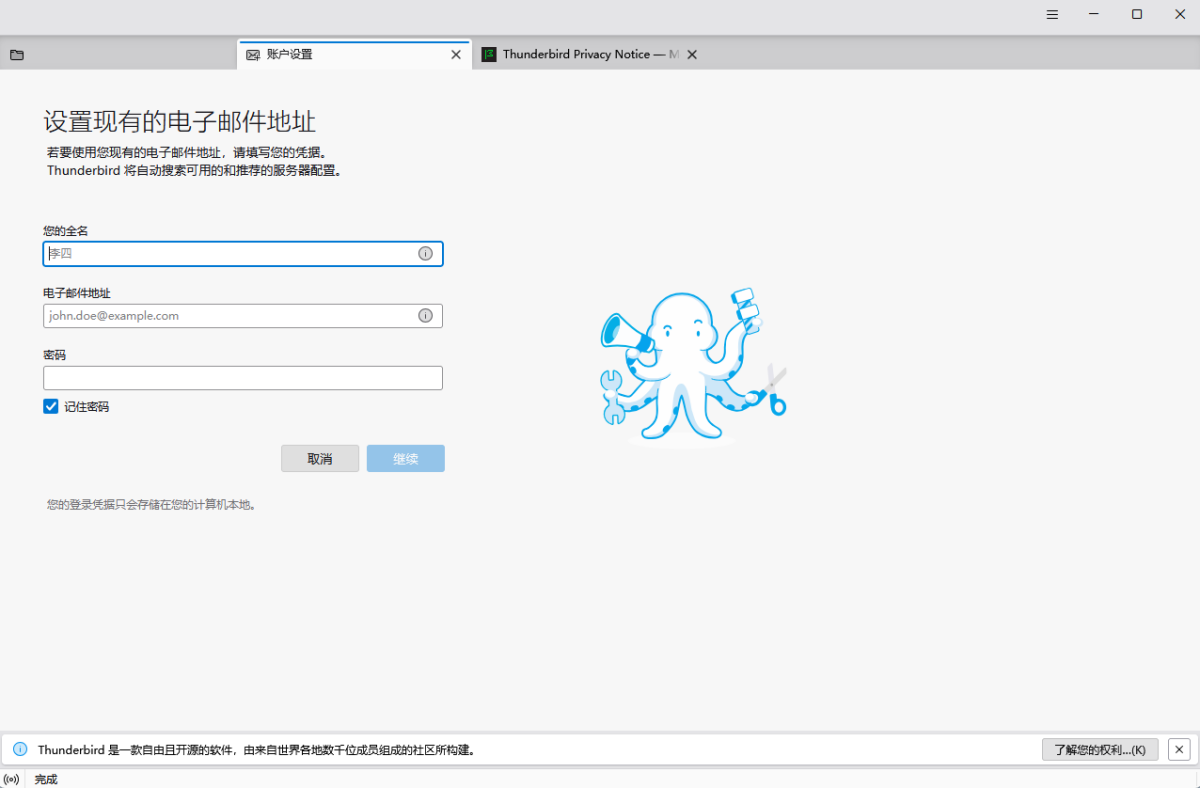Focus the 电子邮件地址 input field

point(230,316)
